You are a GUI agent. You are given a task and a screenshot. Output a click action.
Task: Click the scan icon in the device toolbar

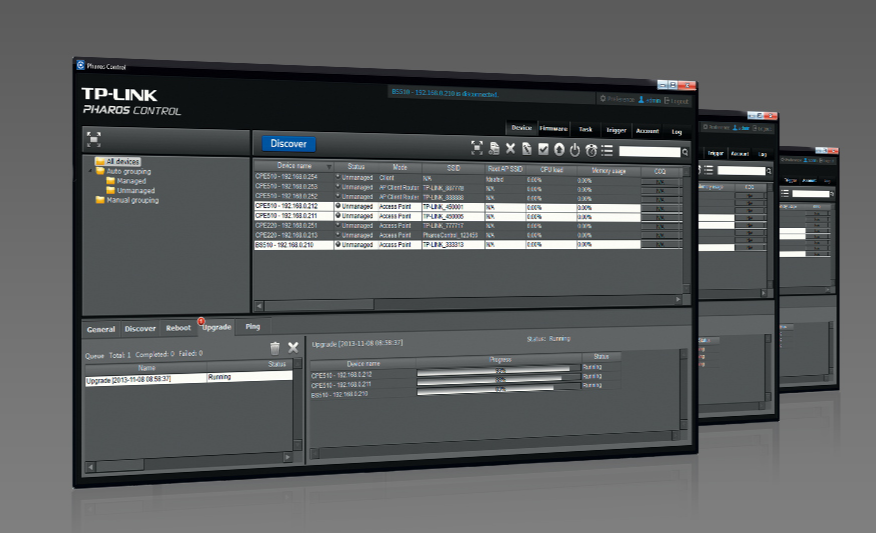(477, 148)
